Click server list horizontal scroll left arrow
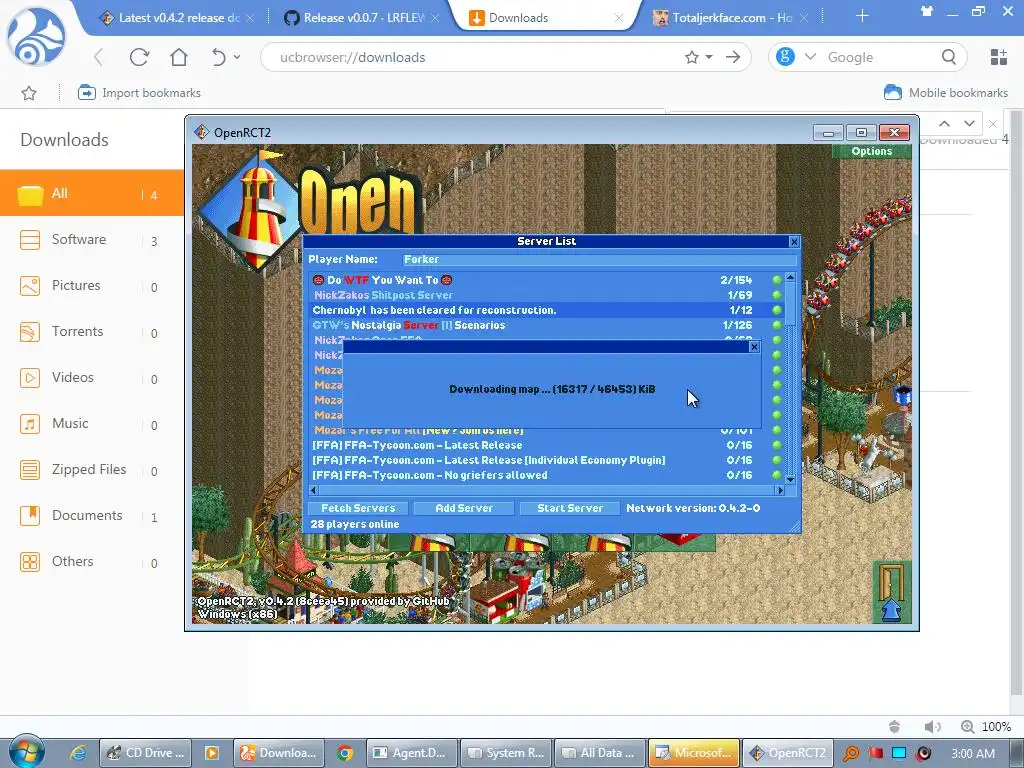 (313, 490)
